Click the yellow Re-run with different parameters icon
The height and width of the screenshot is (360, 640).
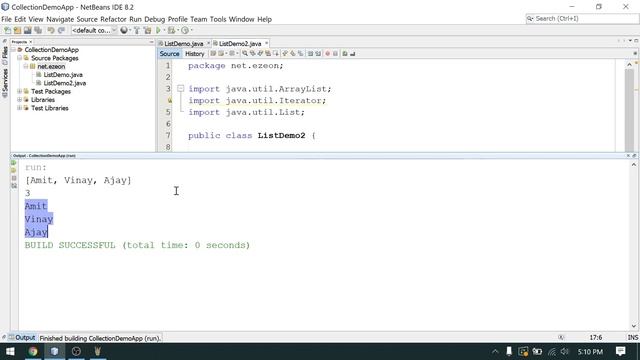pyautogui.click(x=13, y=170)
